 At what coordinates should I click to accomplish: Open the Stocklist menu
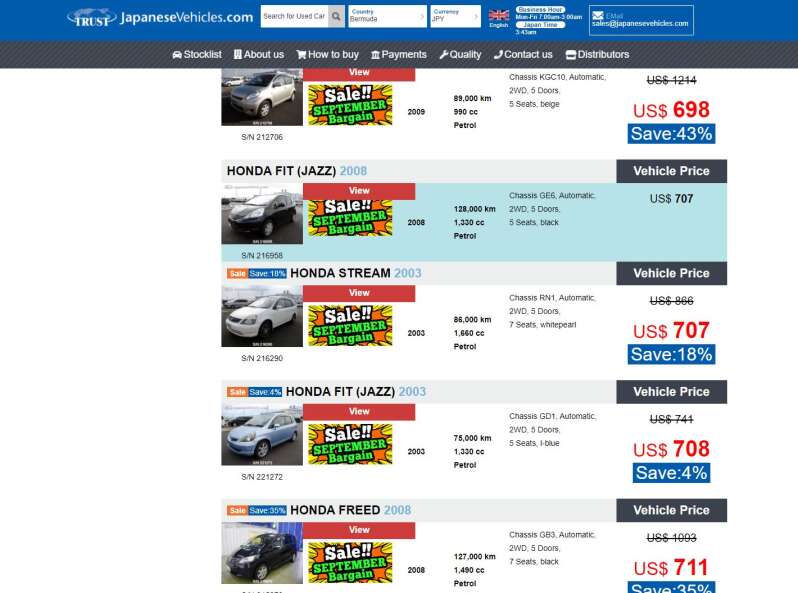pyautogui.click(x=197, y=54)
